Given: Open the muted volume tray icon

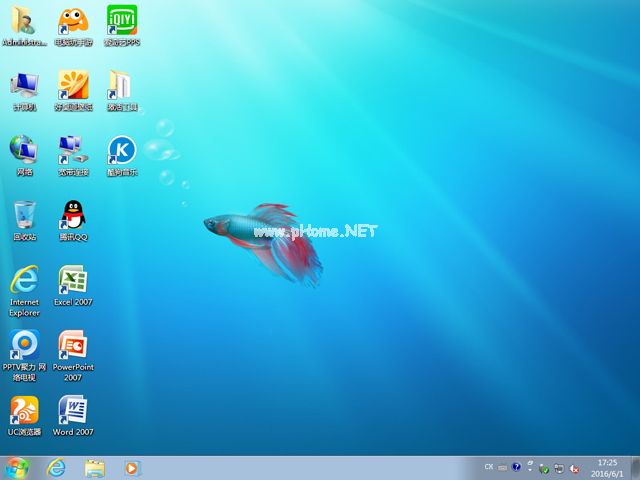Looking at the screenshot, I should point(574,469).
